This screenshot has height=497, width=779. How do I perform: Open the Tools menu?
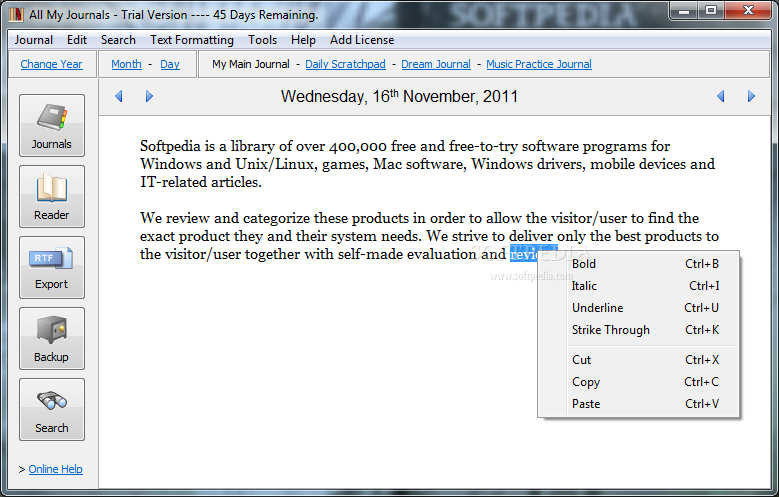[262, 40]
